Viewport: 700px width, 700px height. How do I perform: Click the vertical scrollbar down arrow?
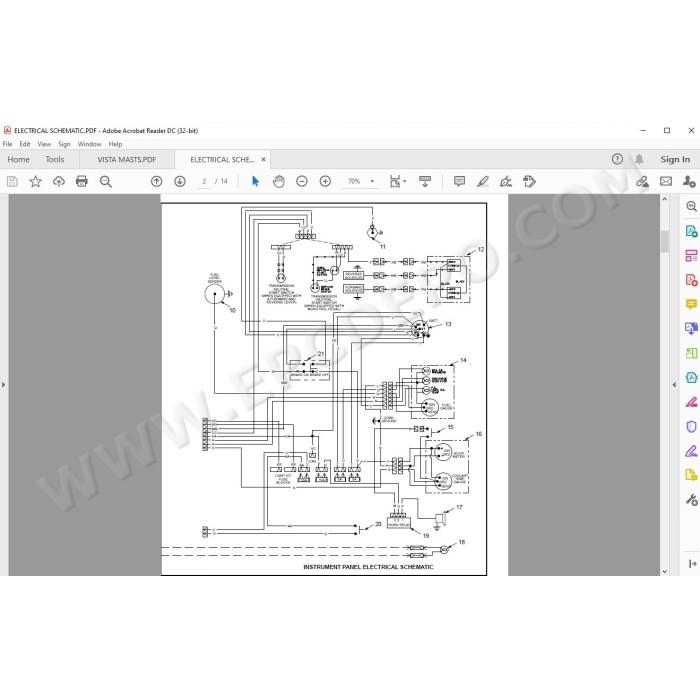664,571
